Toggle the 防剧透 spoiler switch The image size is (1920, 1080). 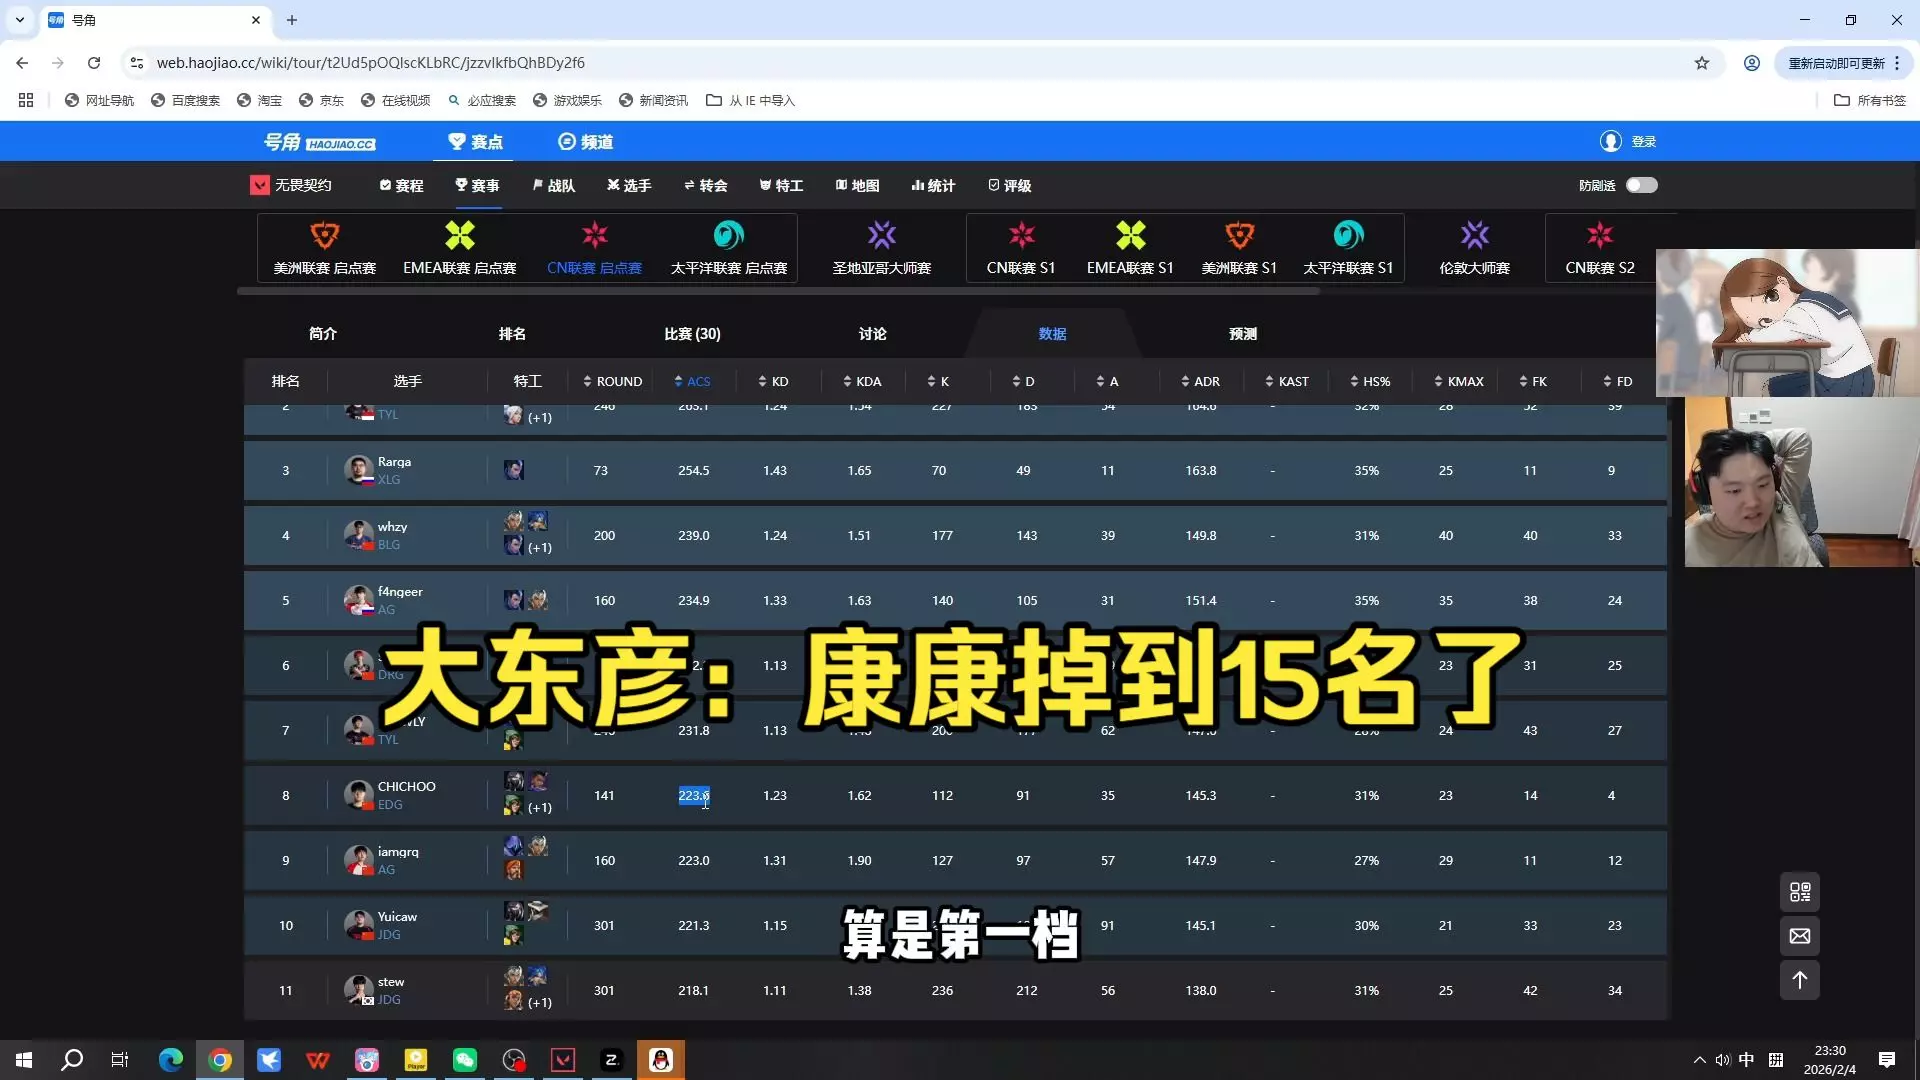click(1641, 185)
